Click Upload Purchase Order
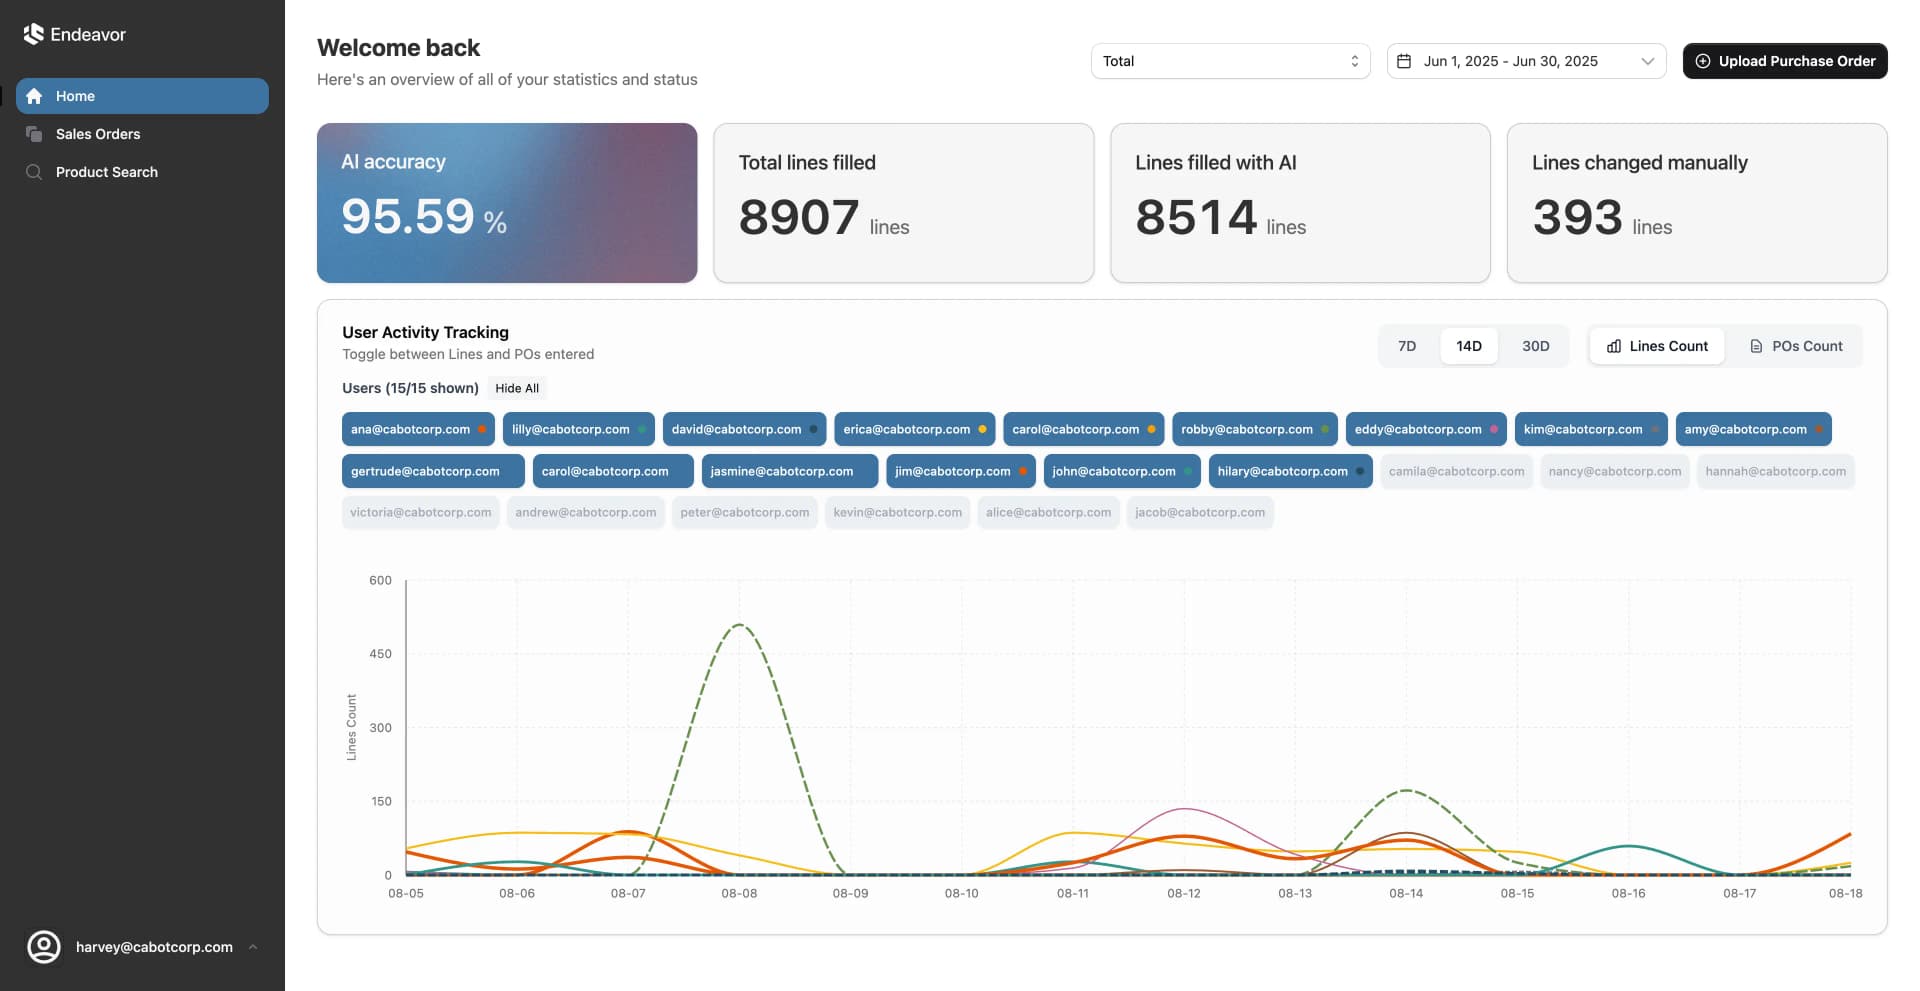The height and width of the screenshot is (991, 1920). (1785, 61)
